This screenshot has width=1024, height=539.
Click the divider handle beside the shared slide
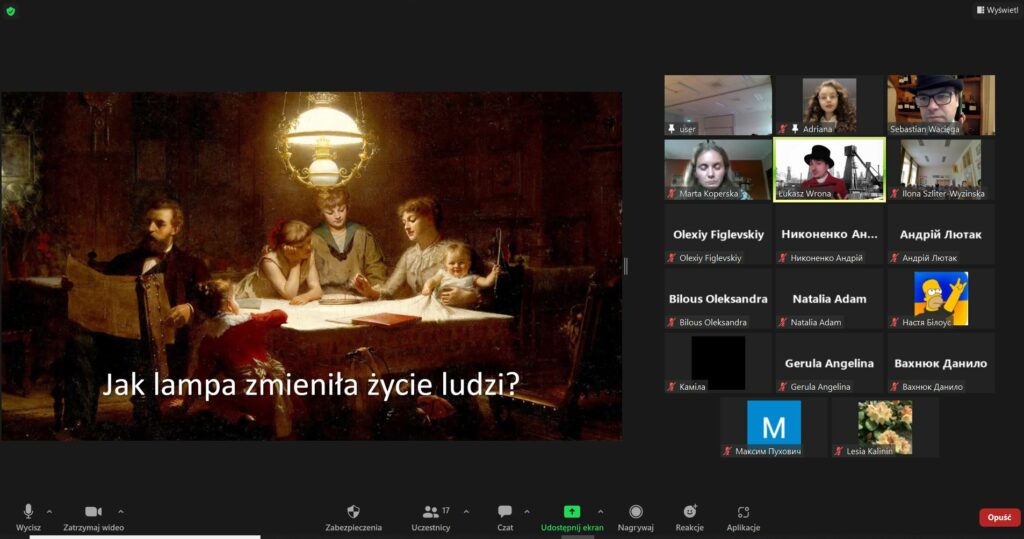pyautogui.click(x=627, y=266)
